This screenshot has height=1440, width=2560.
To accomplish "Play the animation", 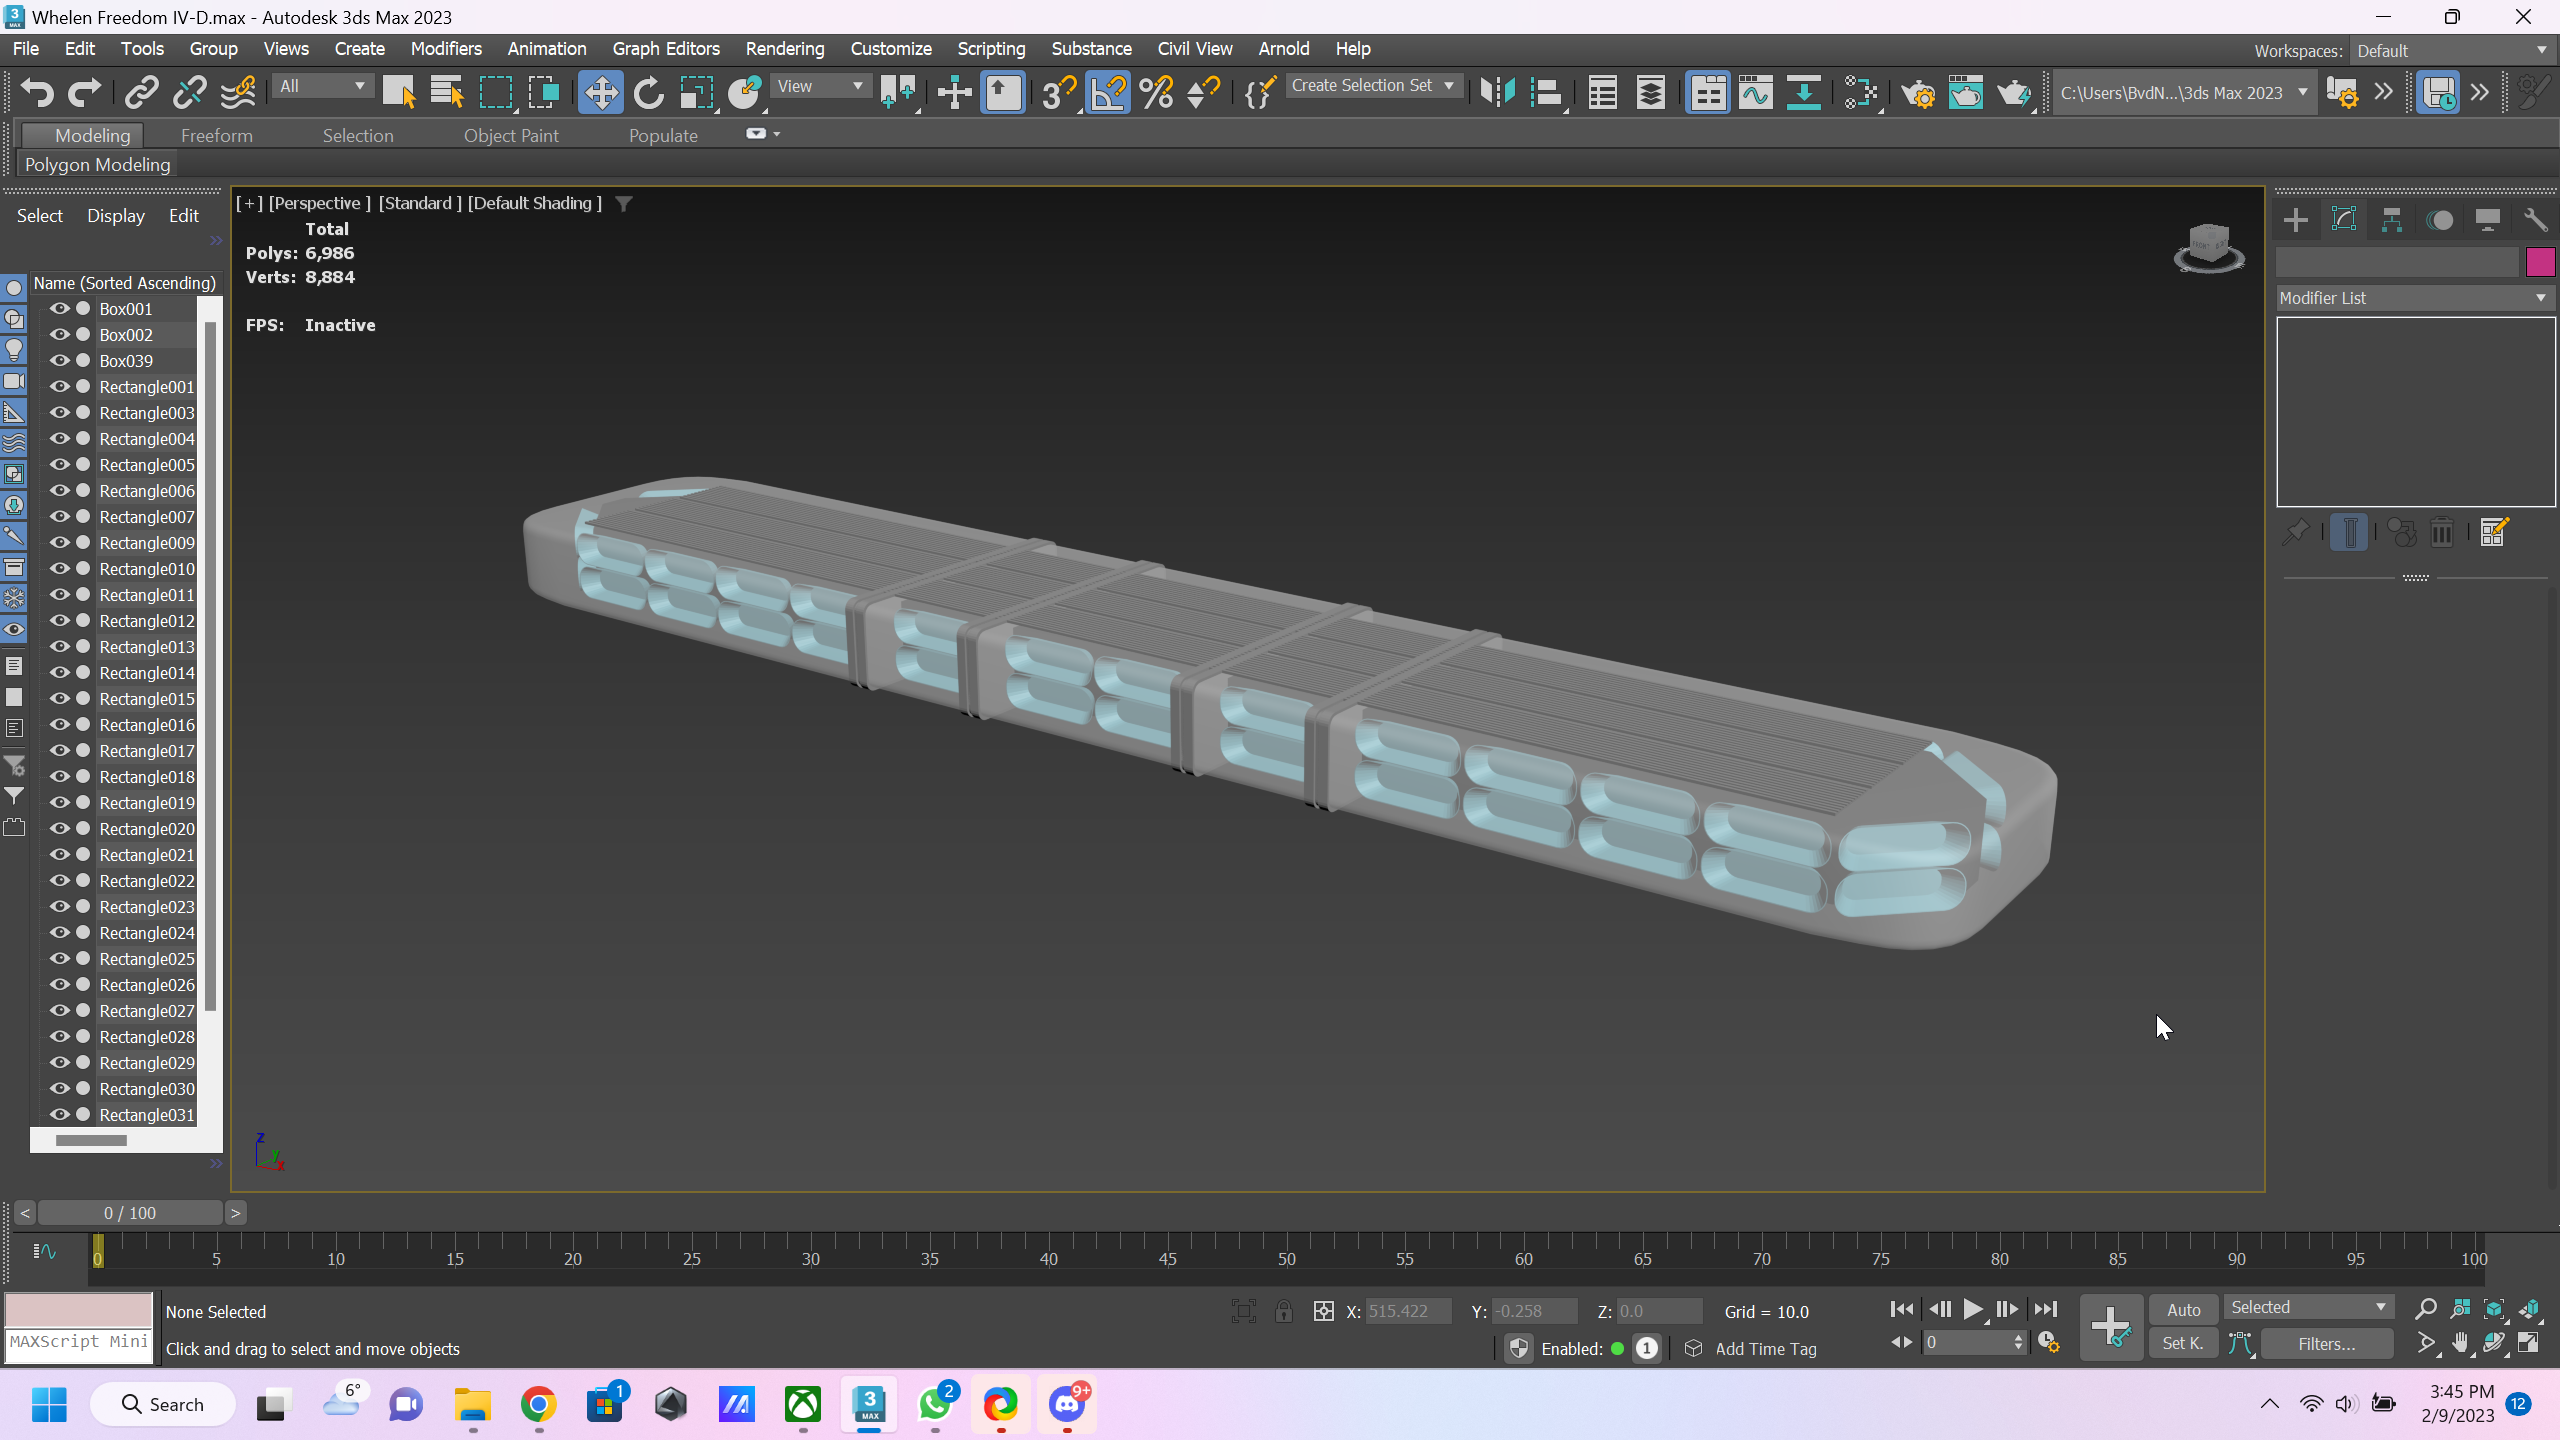I will point(1973,1309).
